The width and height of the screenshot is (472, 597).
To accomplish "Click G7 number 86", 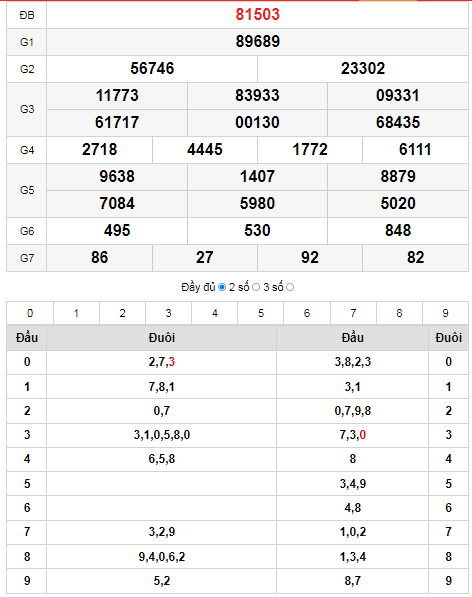I will click(99, 258).
